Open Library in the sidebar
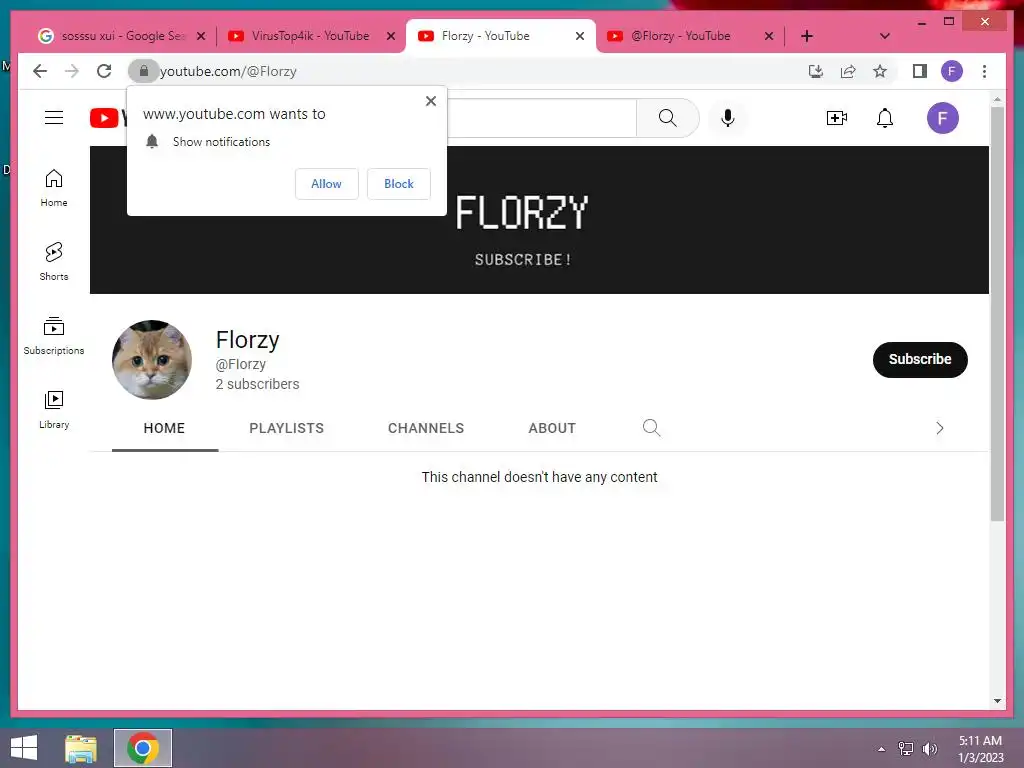 pyautogui.click(x=54, y=409)
